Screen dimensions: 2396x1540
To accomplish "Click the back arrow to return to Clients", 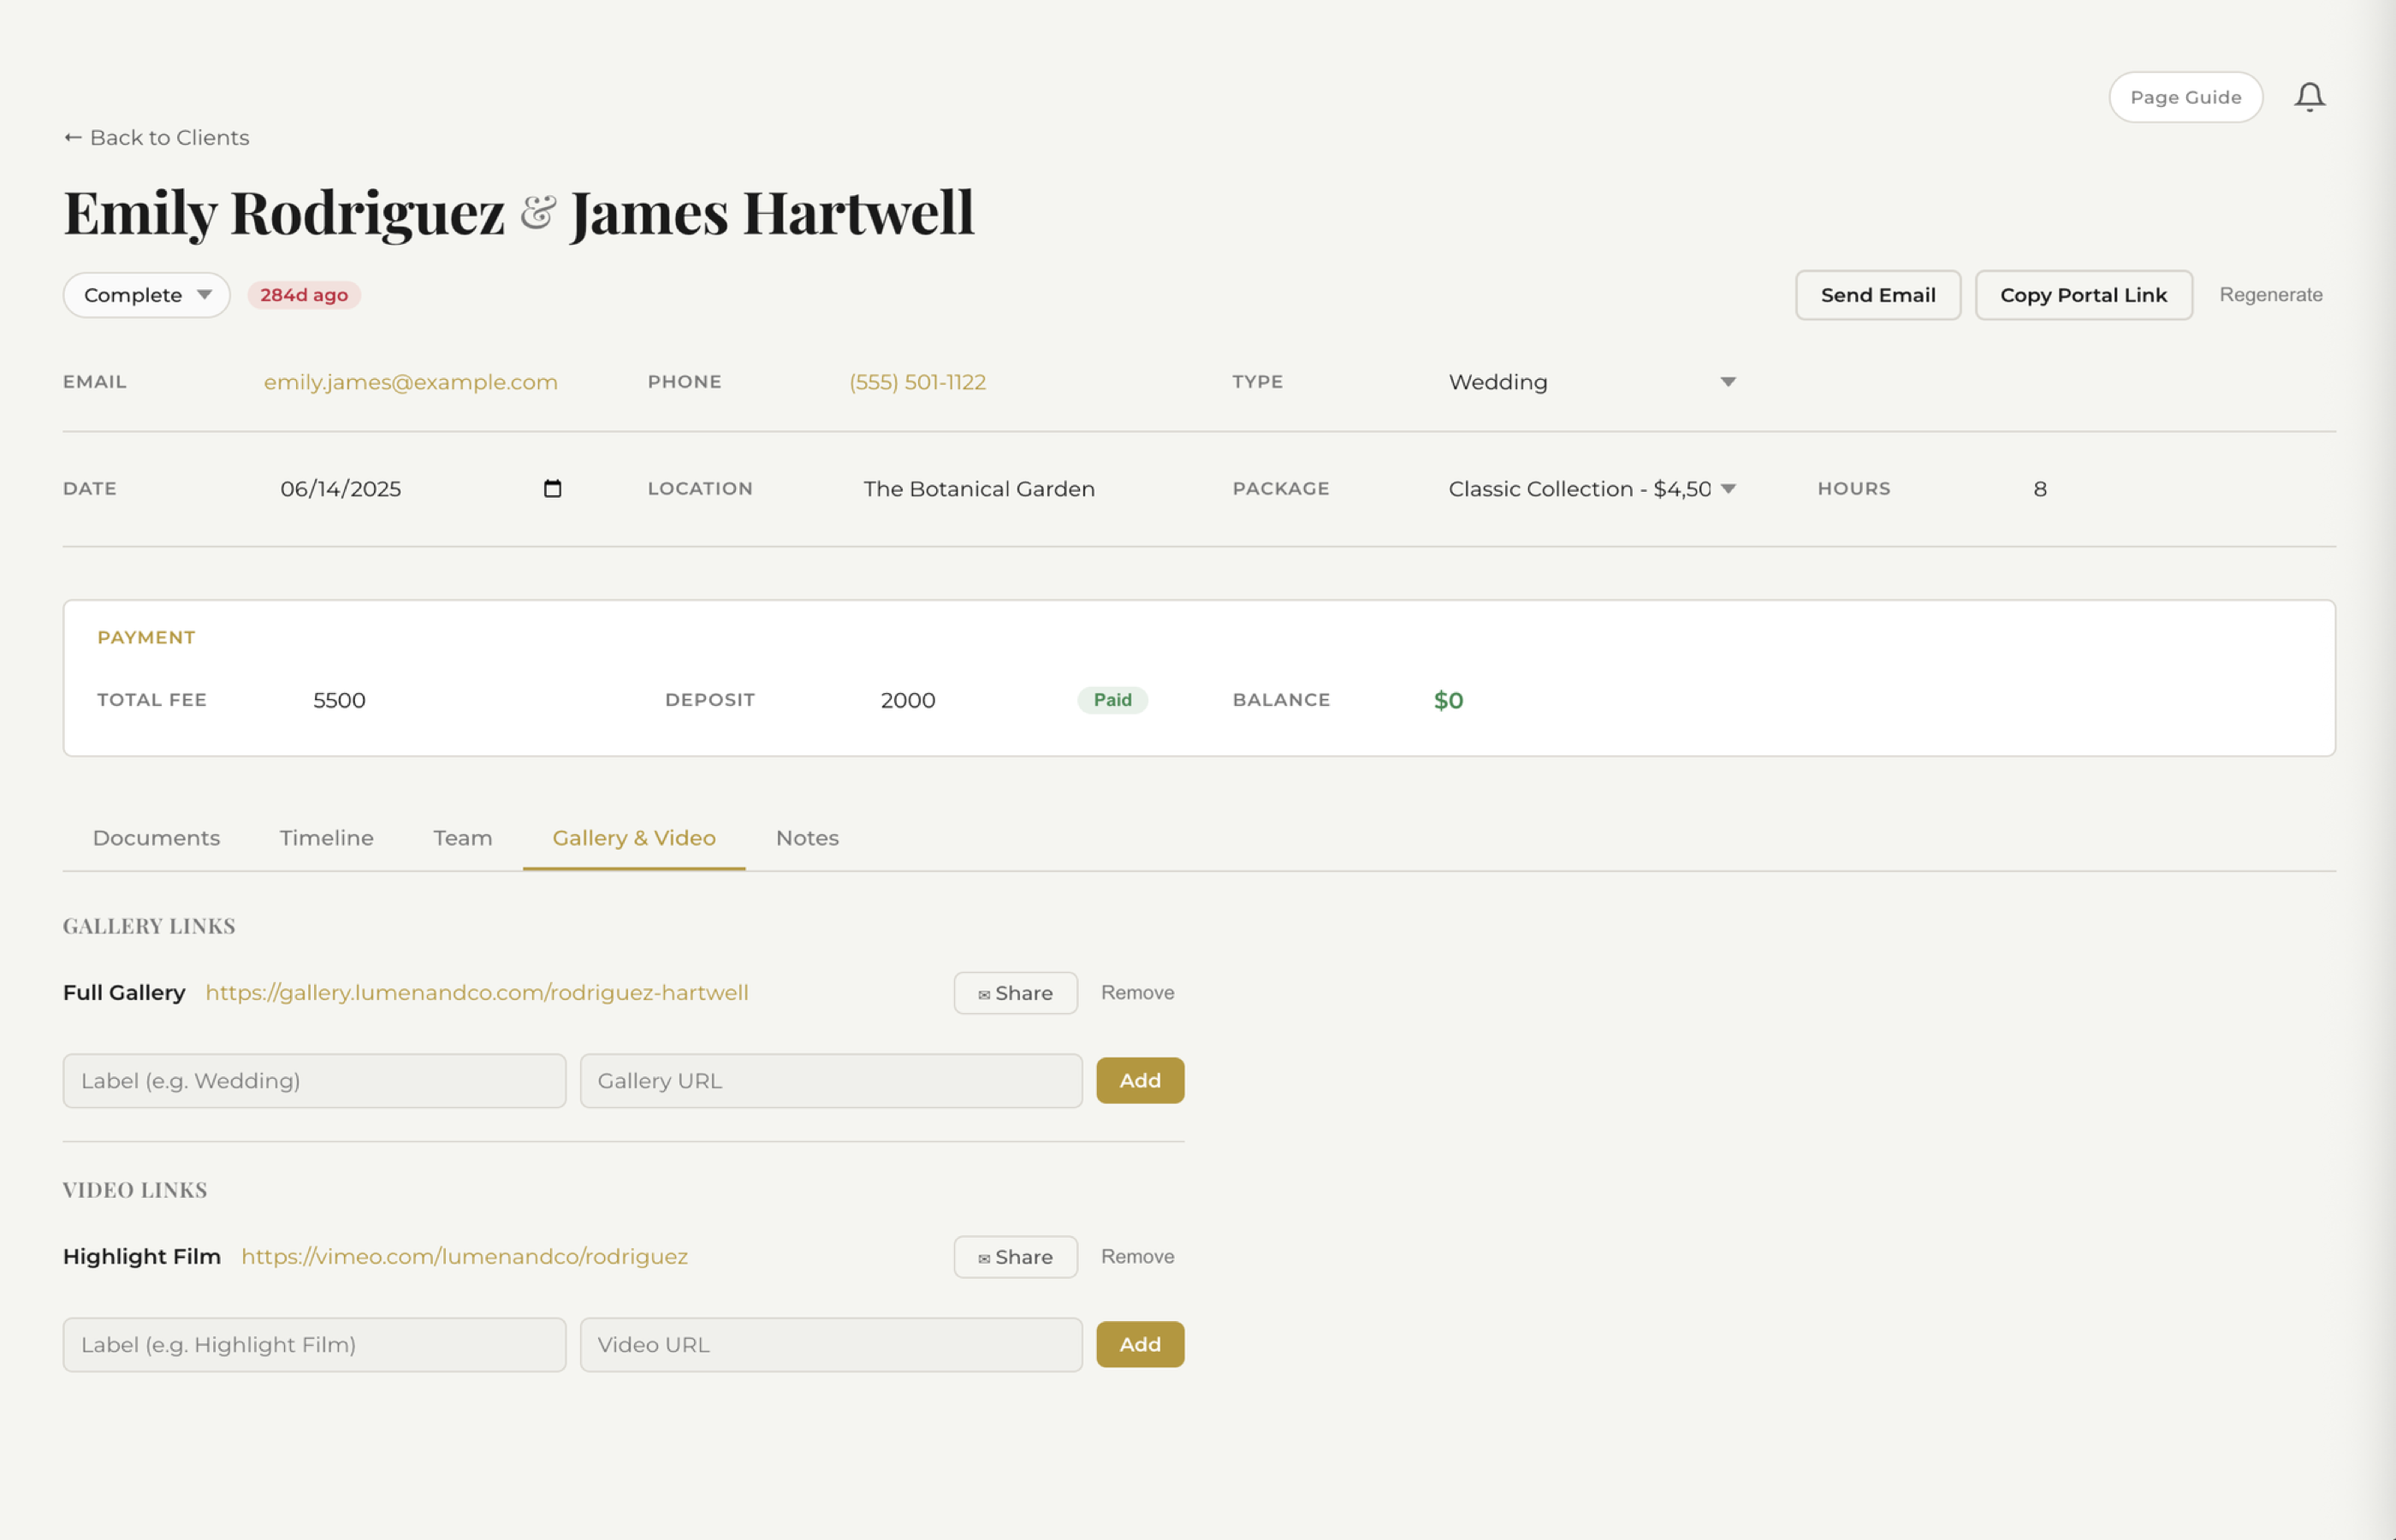I will 71,137.
